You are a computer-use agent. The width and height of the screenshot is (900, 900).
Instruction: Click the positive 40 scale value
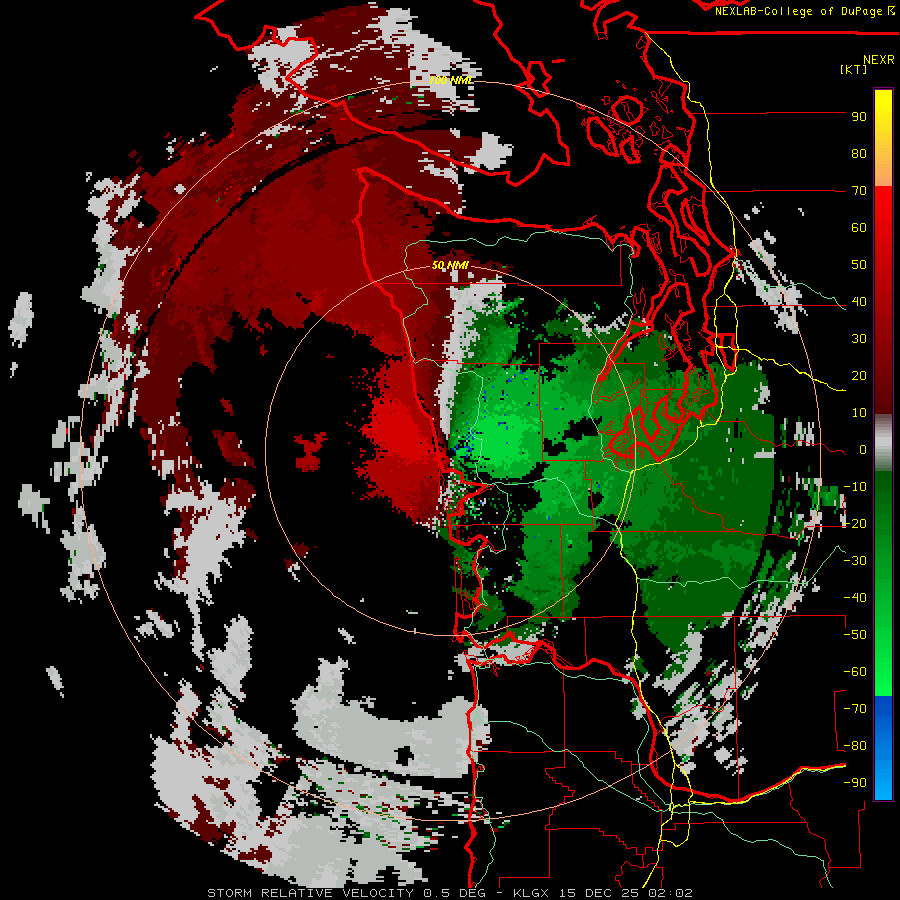859,301
